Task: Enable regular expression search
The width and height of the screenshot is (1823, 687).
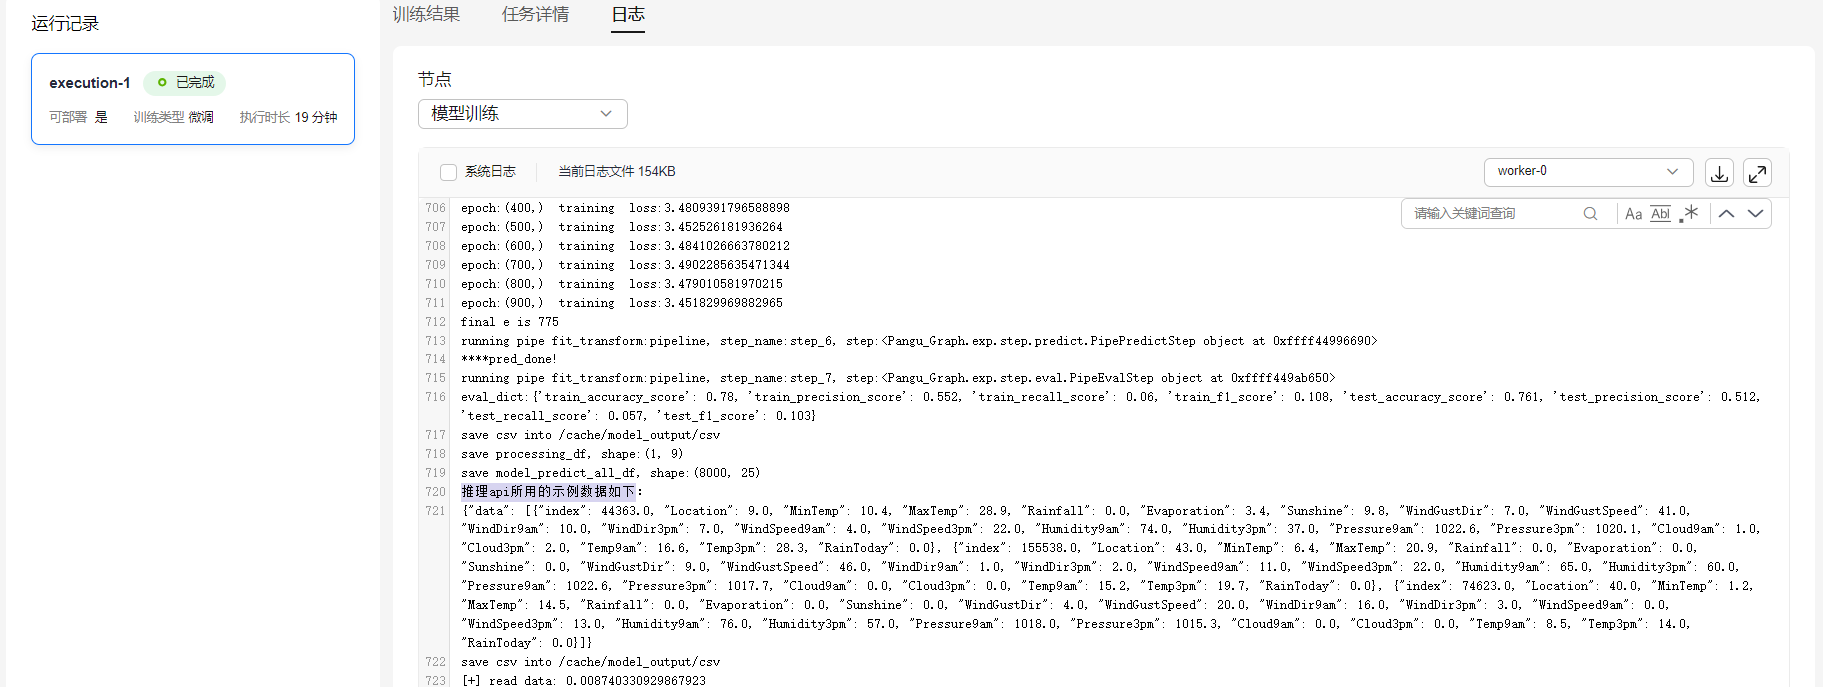Action: point(1689,213)
